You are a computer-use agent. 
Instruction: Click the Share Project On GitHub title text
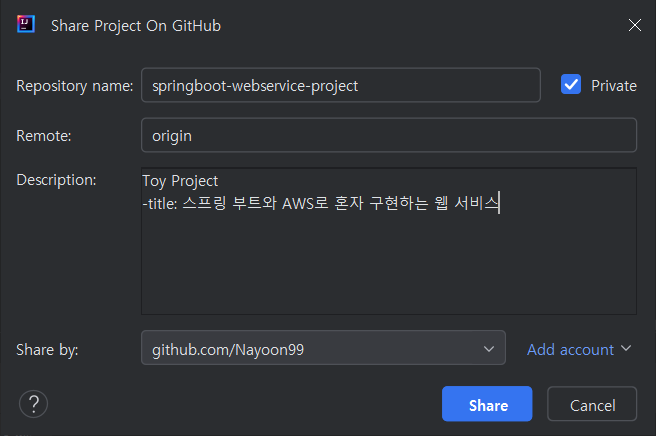coord(136,26)
